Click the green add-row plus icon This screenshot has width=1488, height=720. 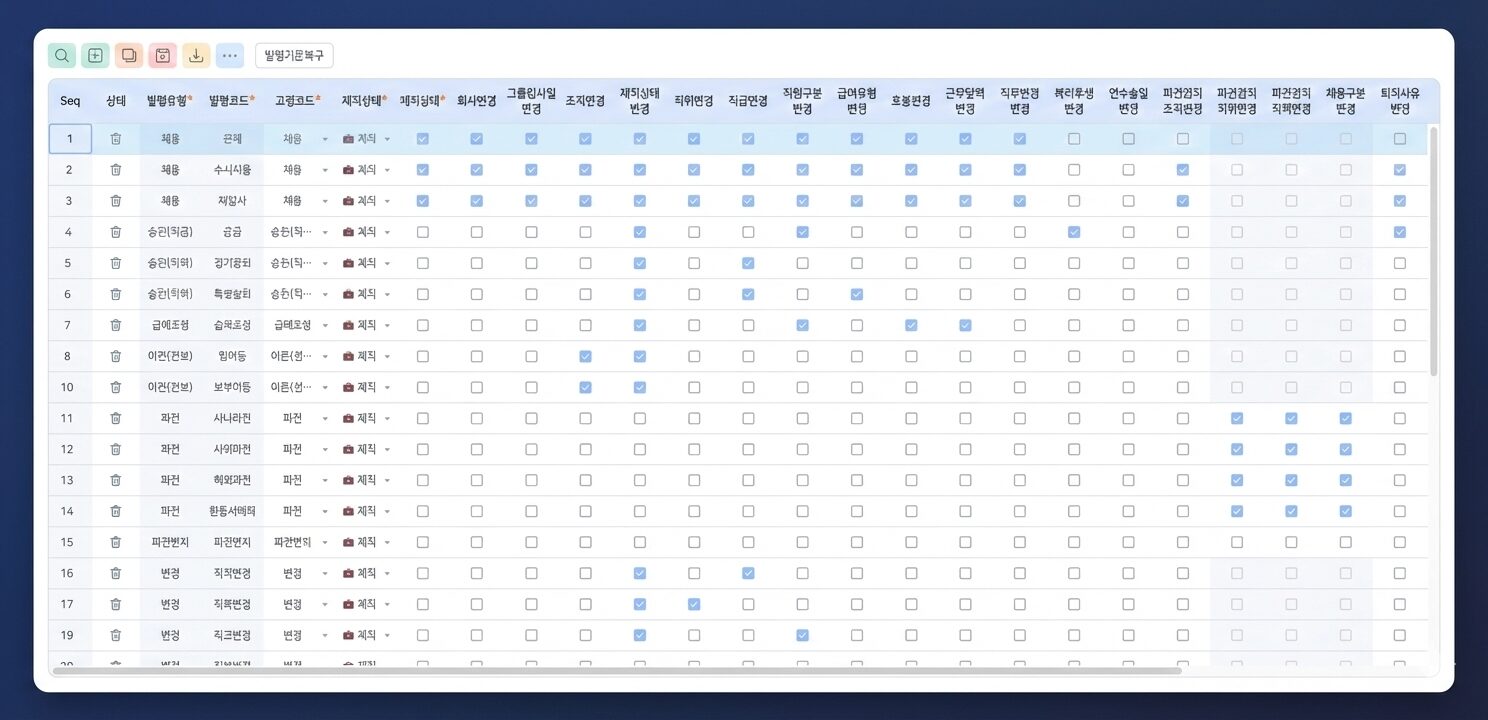click(x=95, y=56)
